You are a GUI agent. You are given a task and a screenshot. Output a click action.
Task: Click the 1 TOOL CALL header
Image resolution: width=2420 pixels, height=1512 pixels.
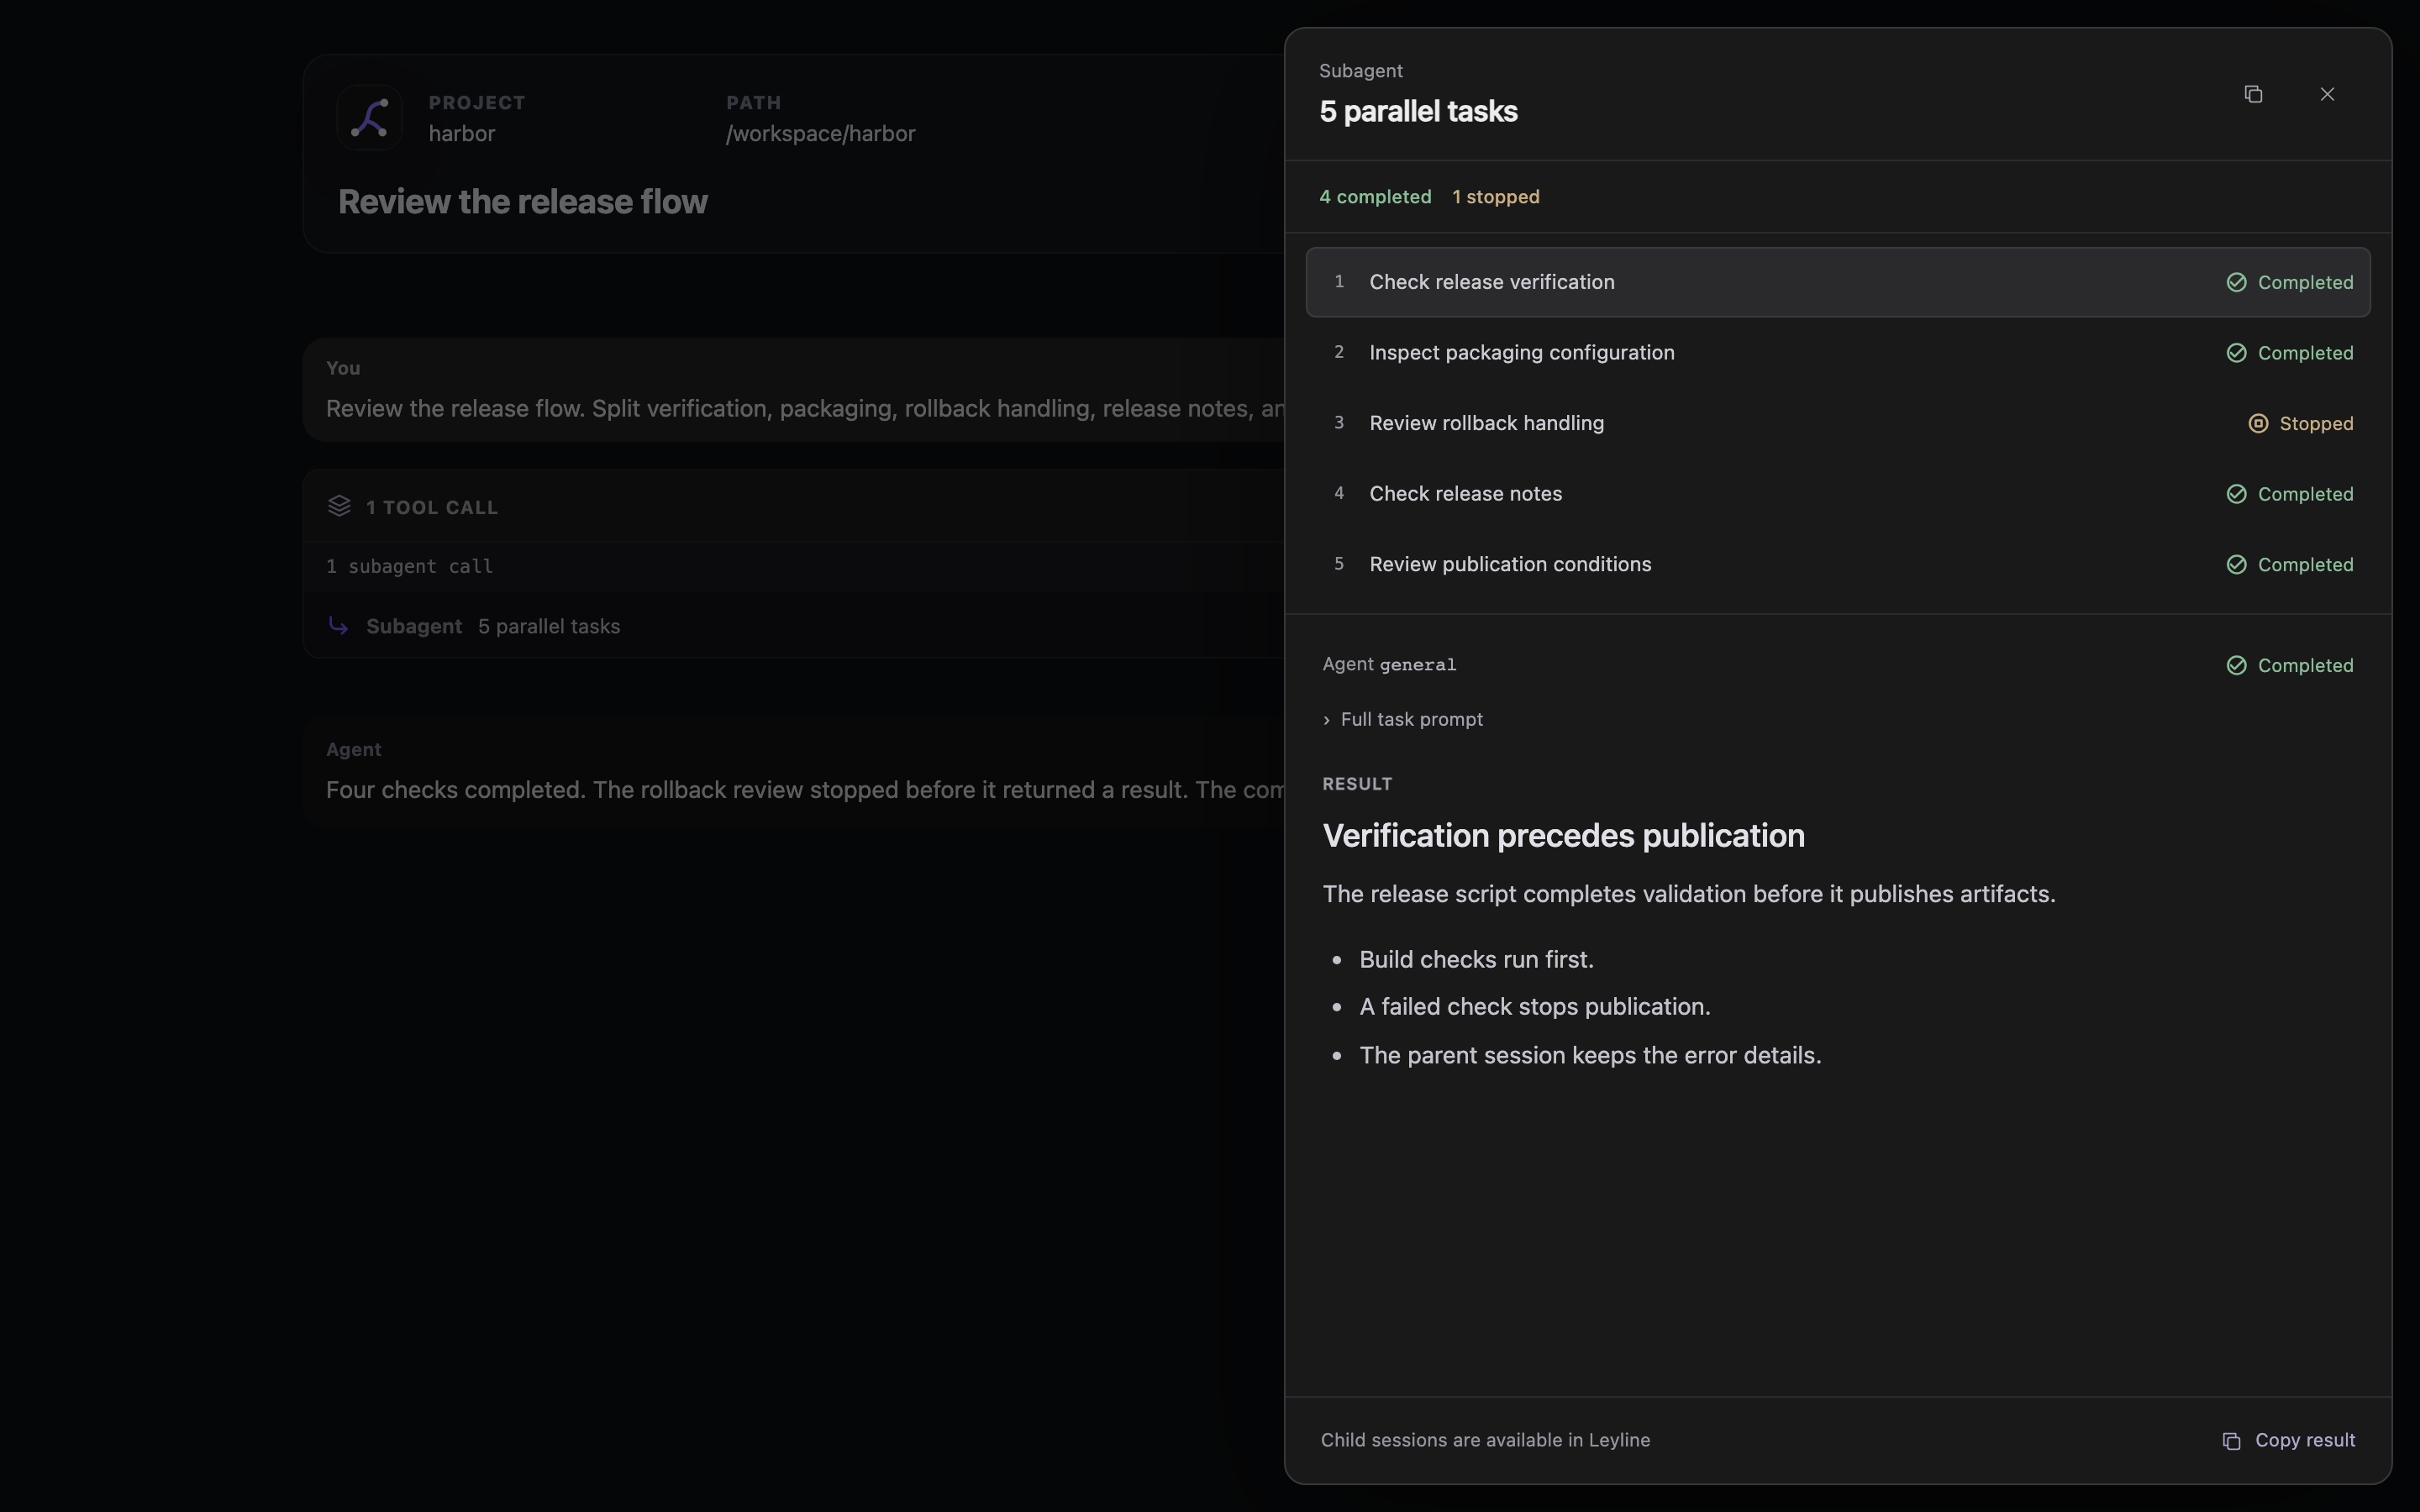click(x=794, y=507)
